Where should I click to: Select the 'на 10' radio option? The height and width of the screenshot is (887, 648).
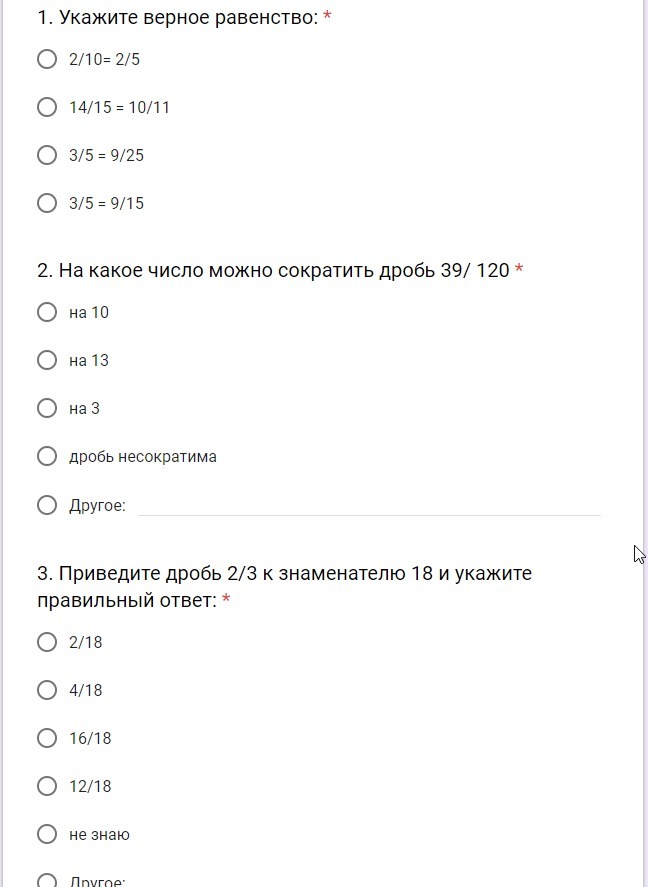pyautogui.click(x=47, y=312)
